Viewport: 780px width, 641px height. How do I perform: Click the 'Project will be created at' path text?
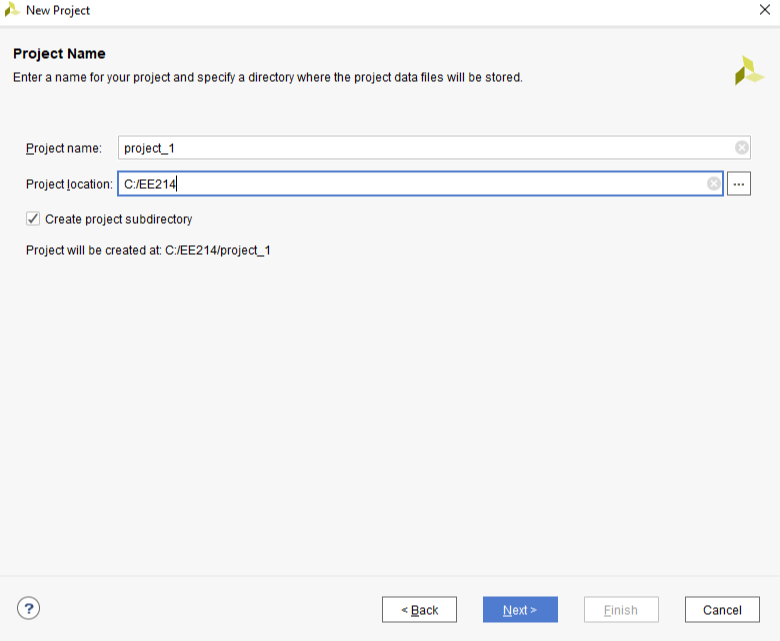[x=148, y=250]
